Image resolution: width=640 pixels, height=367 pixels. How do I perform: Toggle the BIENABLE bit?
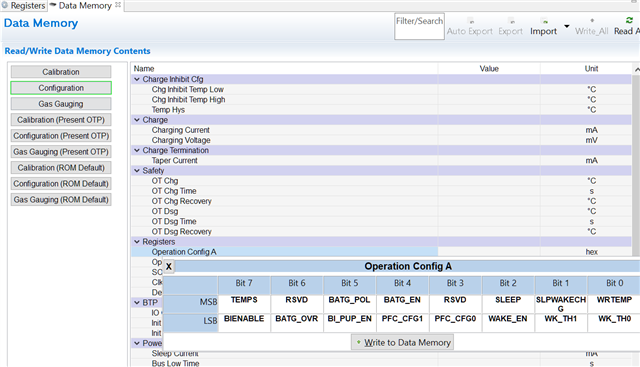244,323
